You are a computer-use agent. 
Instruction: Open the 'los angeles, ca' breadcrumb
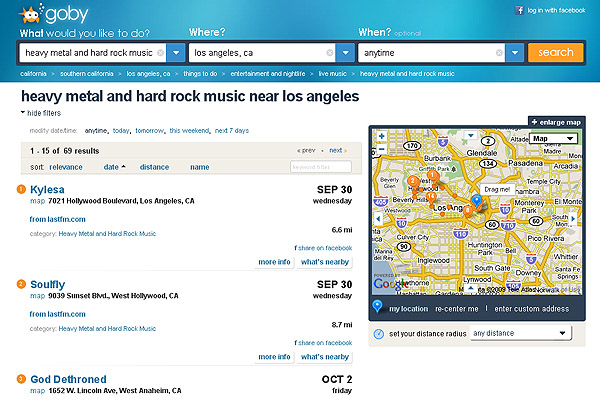[x=148, y=73]
